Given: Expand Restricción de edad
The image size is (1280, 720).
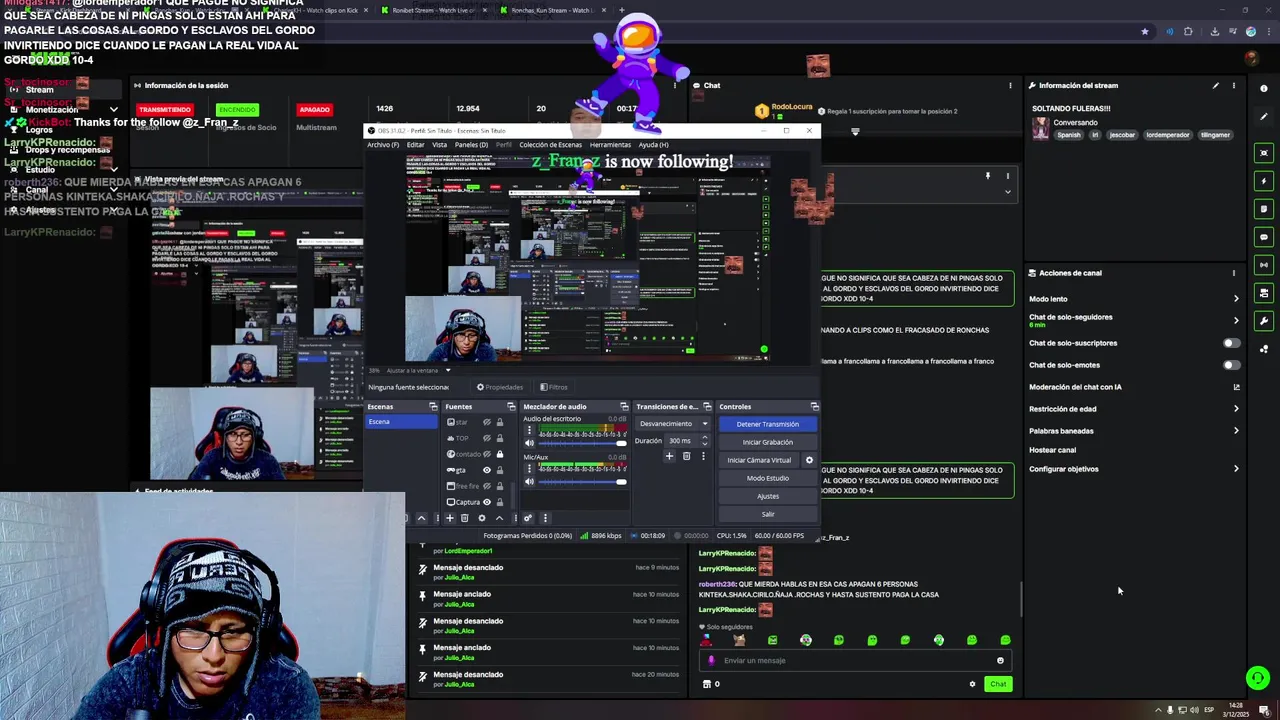Looking at the screenshot, I should 1236,409.
